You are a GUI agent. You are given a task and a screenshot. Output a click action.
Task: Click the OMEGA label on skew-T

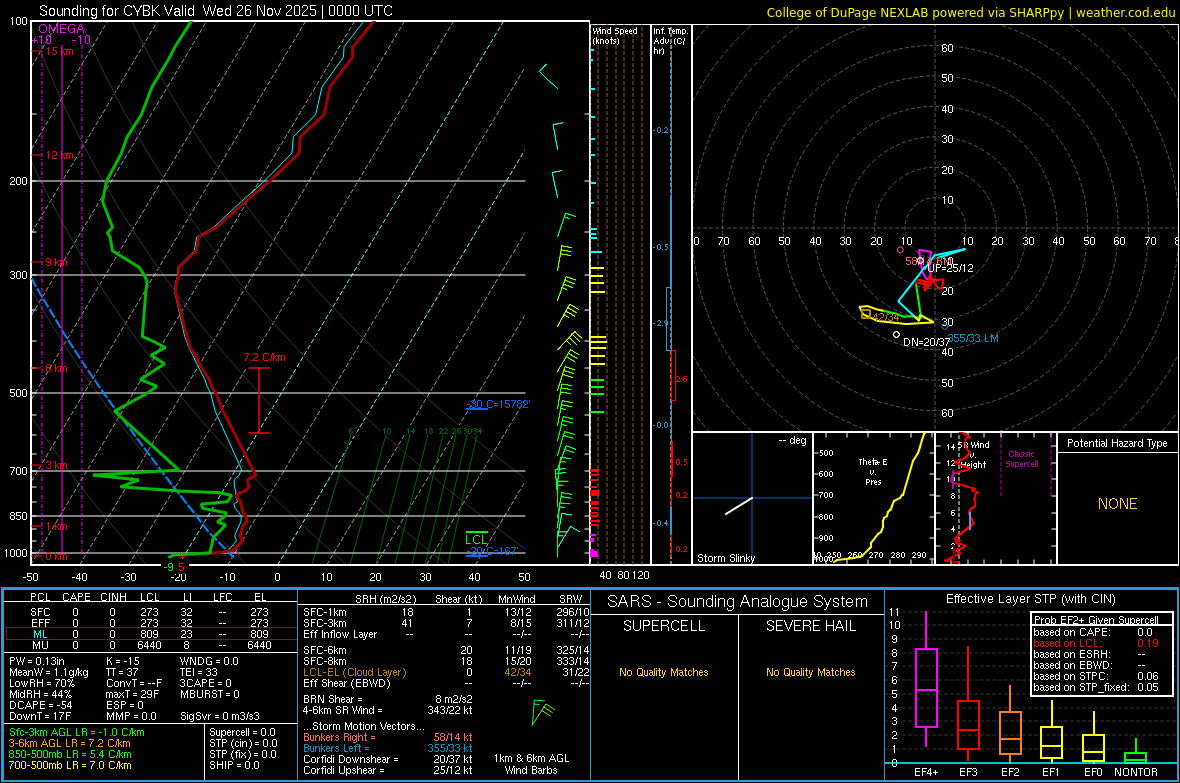[61, 29]
